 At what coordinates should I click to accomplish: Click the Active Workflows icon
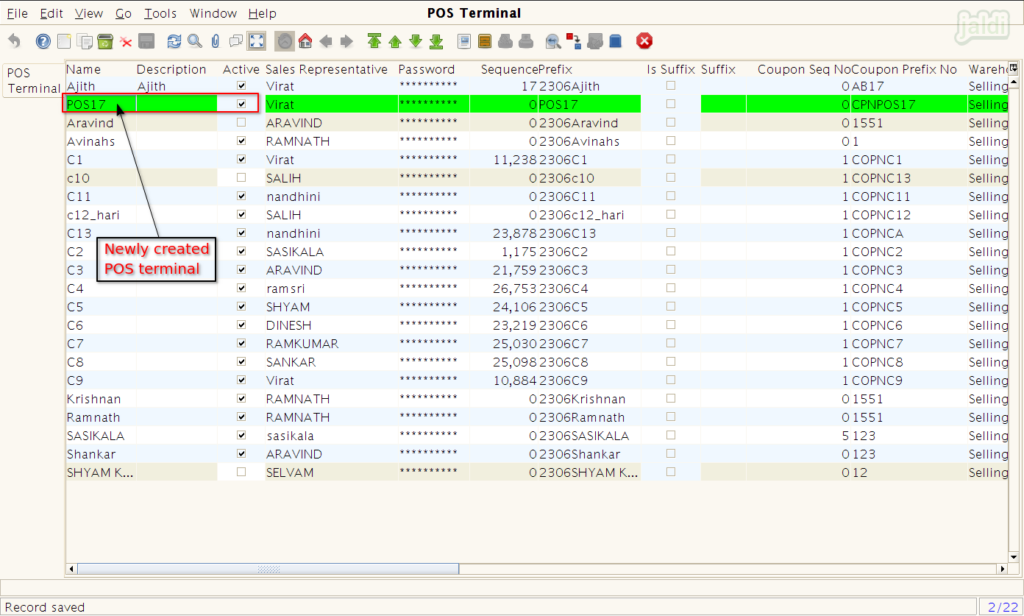573,41
